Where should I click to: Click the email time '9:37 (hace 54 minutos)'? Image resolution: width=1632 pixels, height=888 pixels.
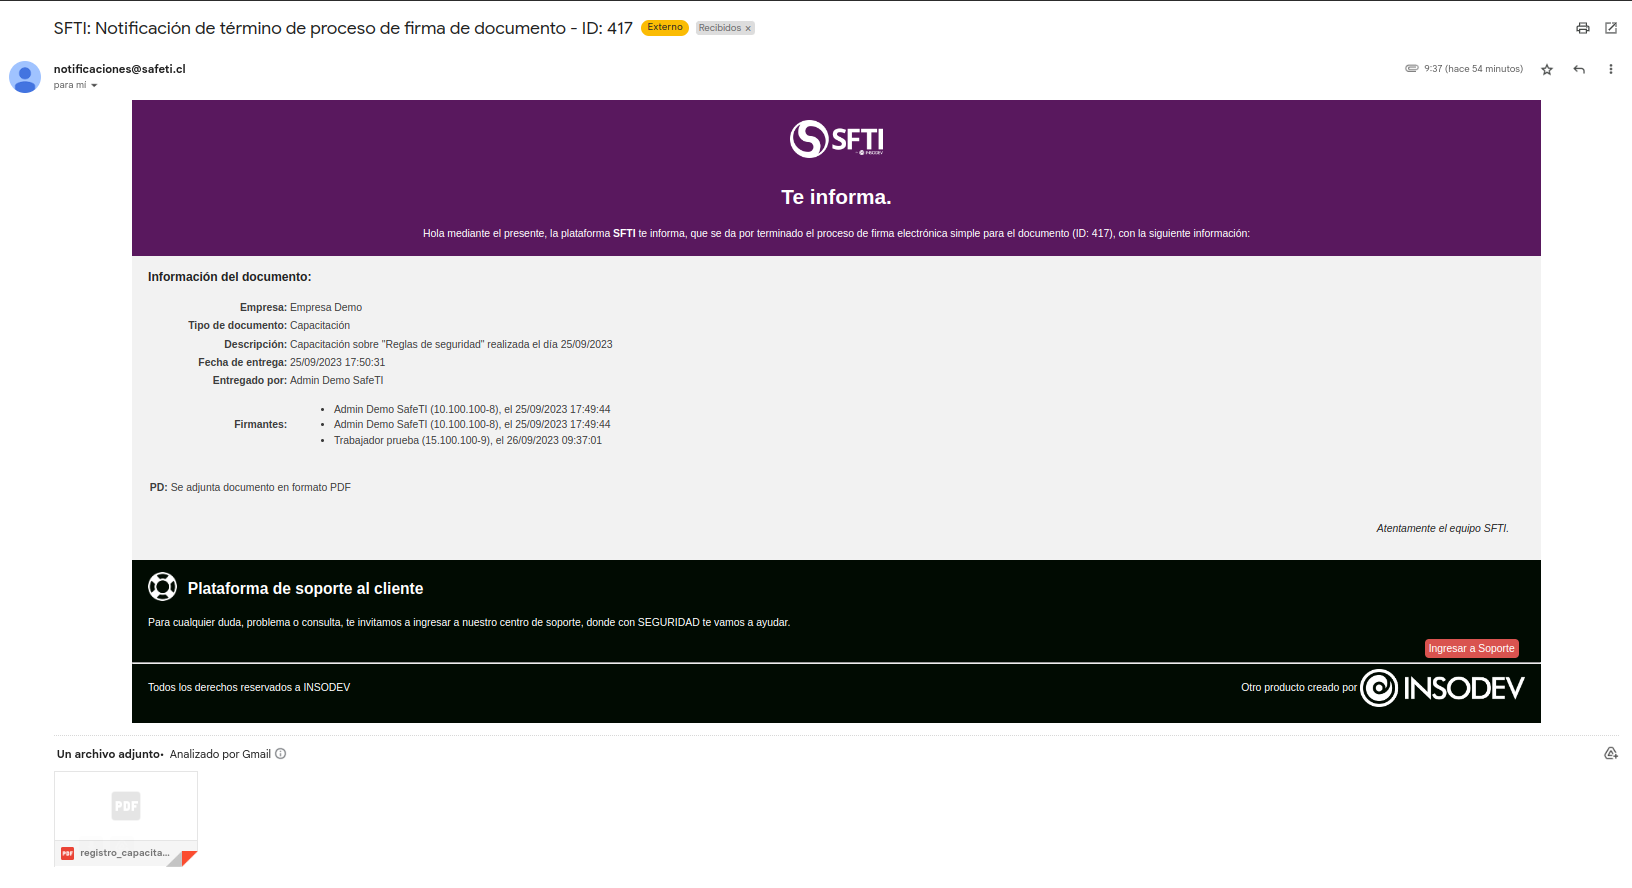pos(1474,69)
